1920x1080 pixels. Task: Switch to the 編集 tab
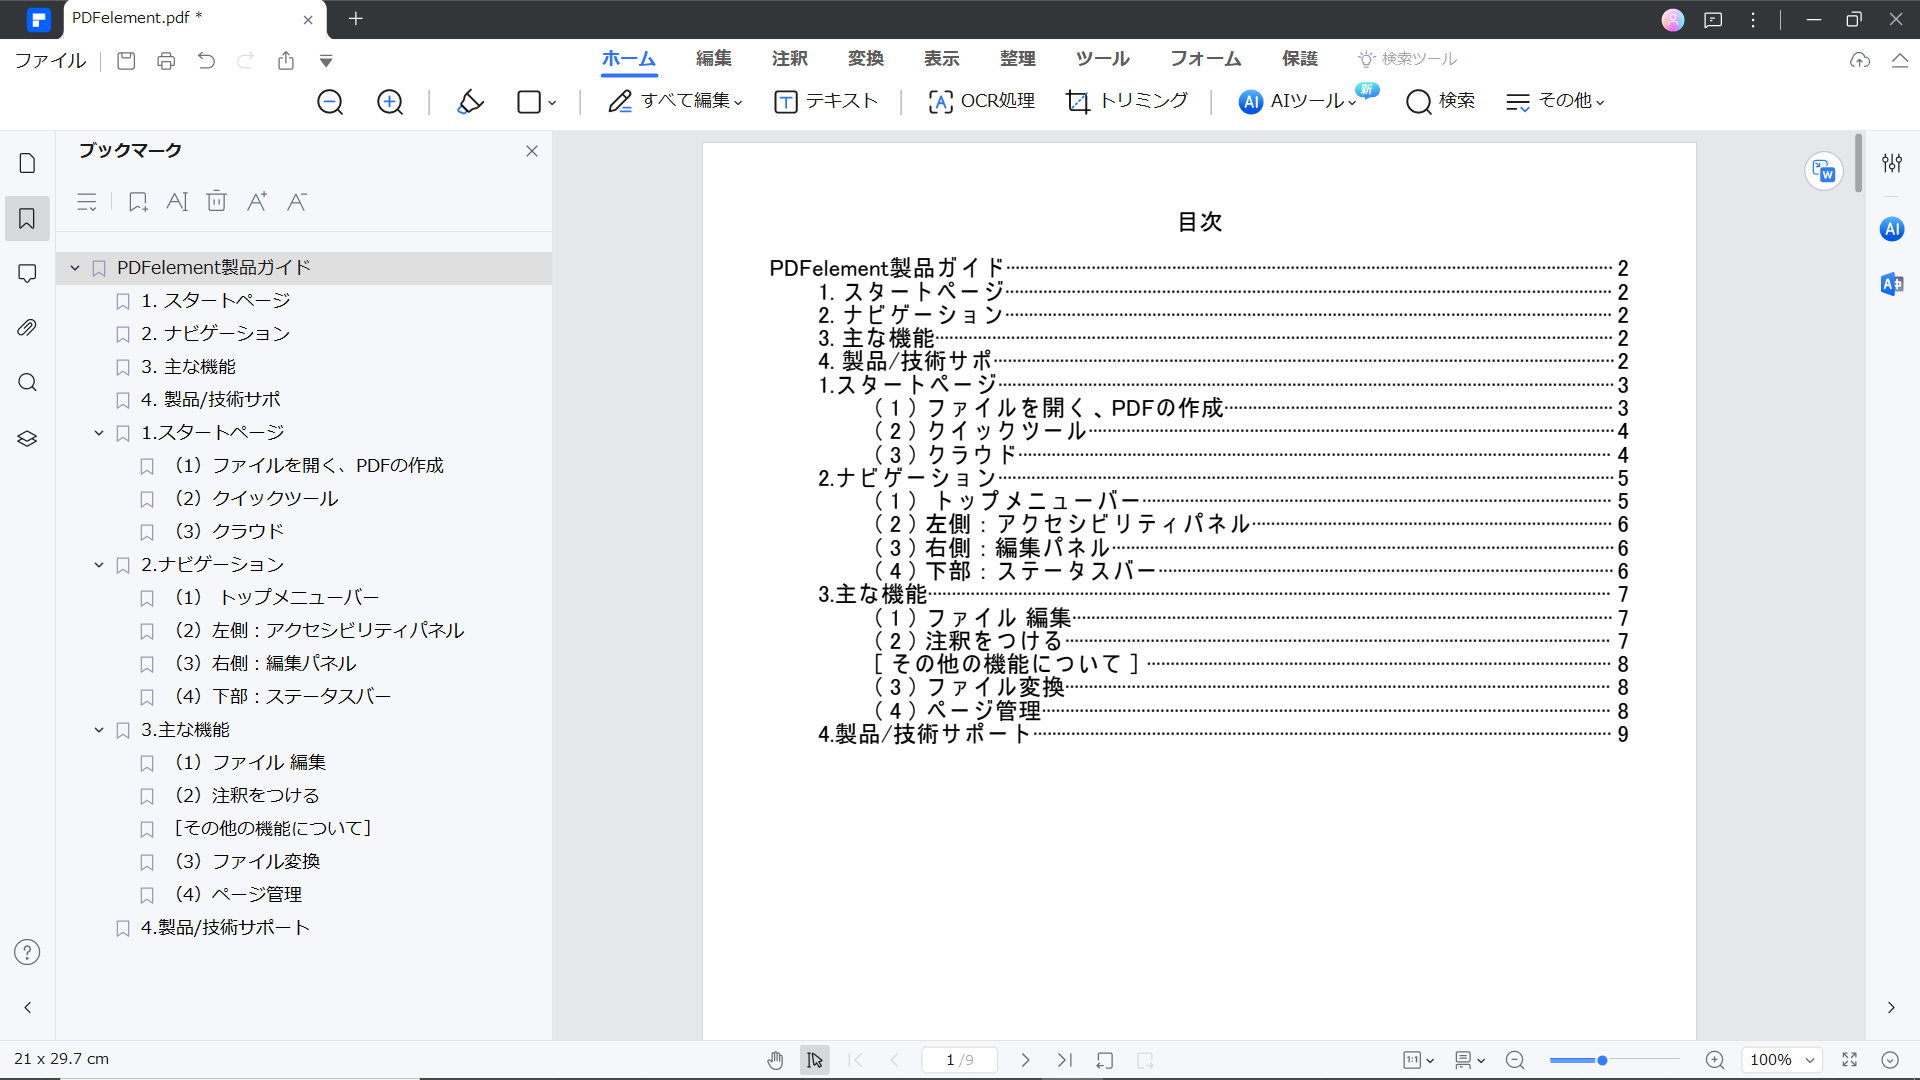pos(714,59)
